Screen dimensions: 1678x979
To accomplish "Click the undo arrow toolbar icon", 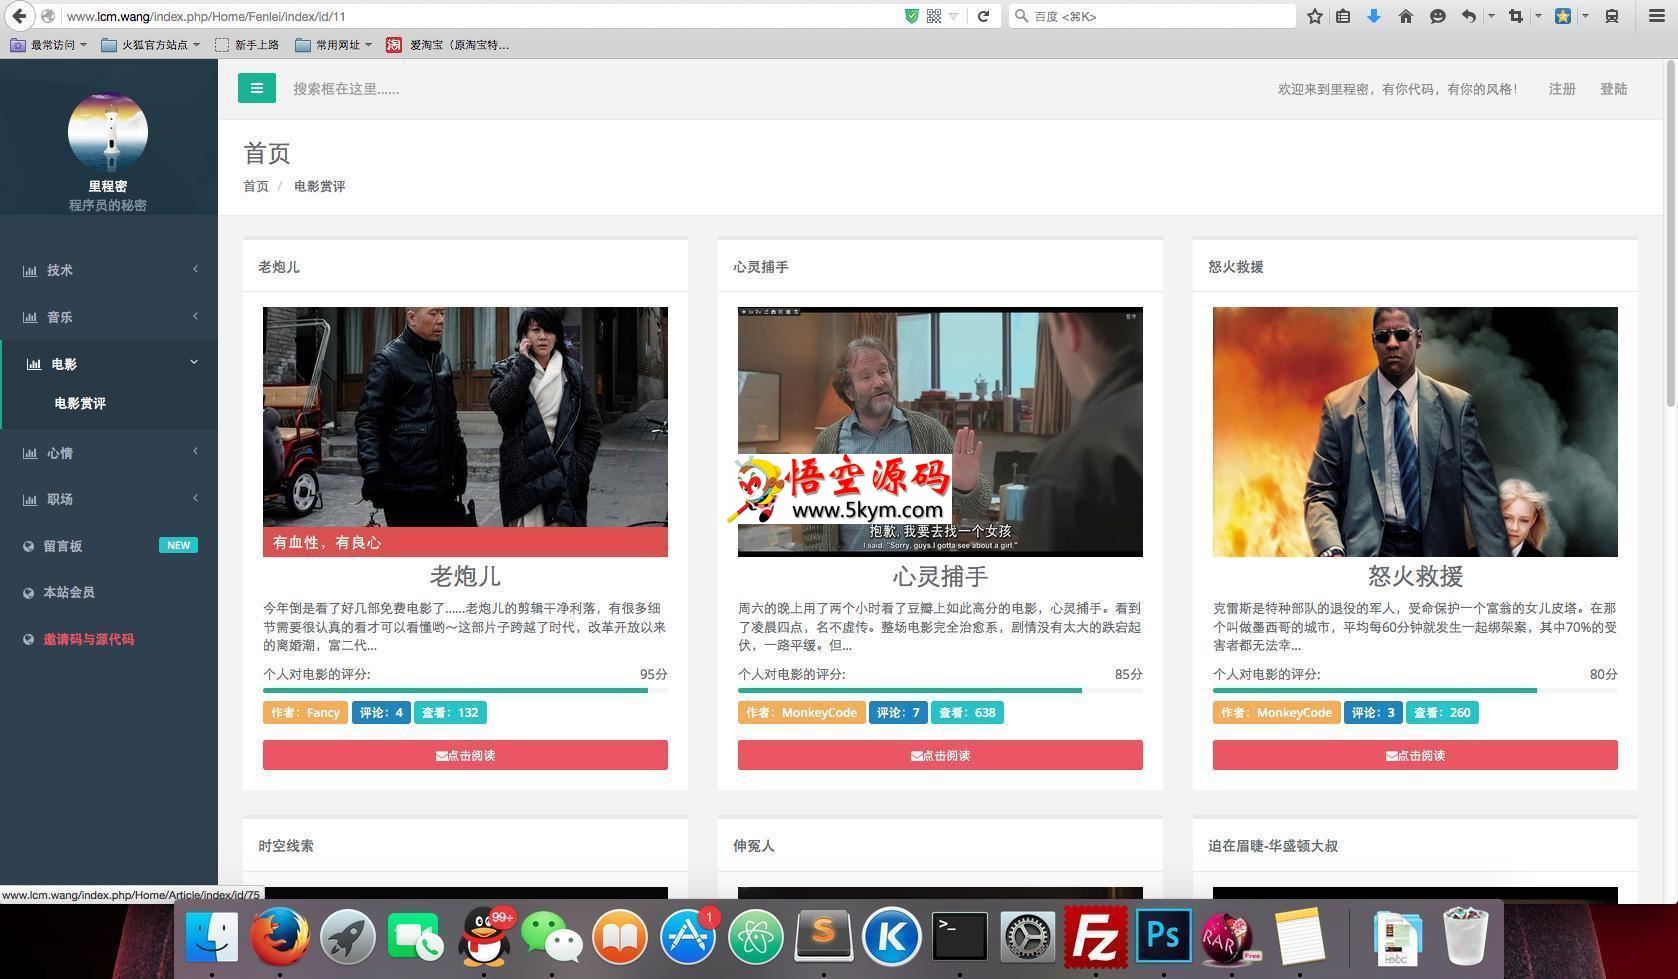I will click(1468, 16).
